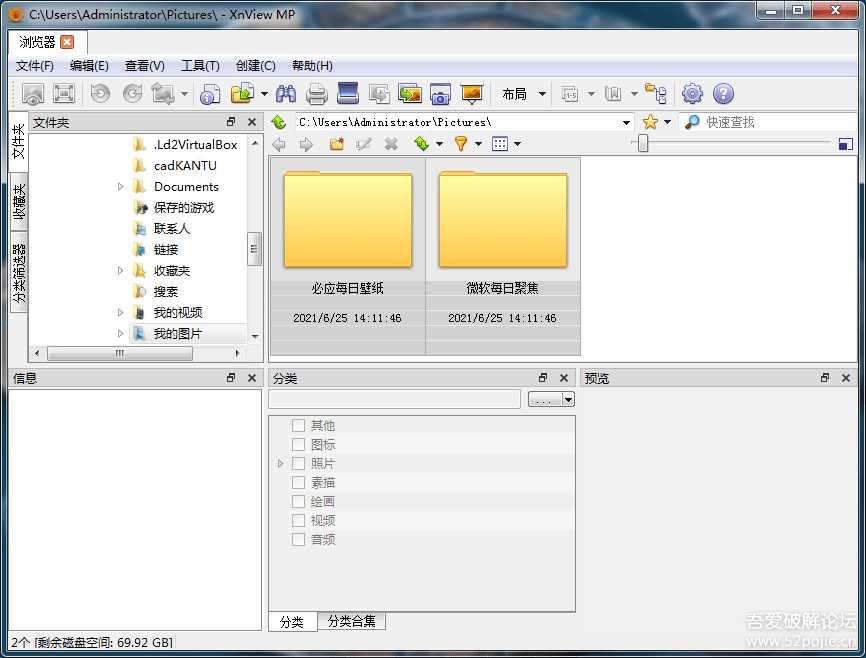This screenshot has width=866, height=658.
Task: Check the 视频 category checkbox
Action: click(299, 519)
